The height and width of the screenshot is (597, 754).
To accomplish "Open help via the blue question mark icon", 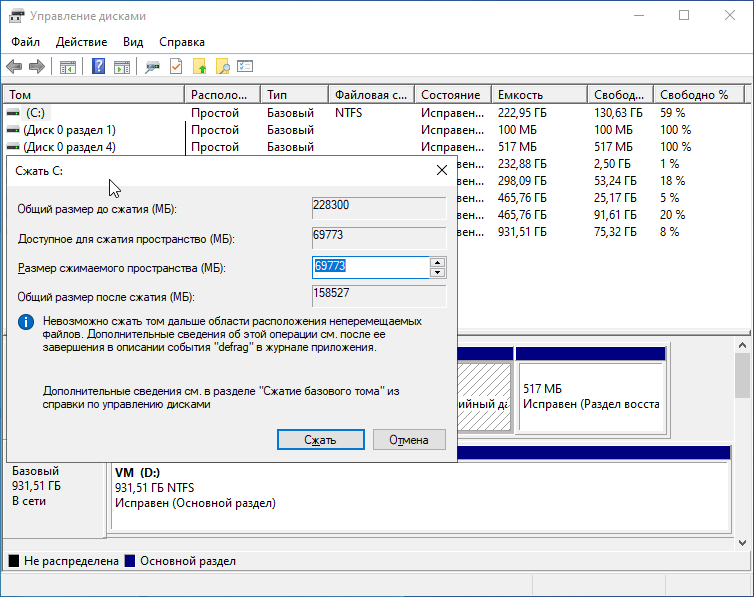I will 98,66.
